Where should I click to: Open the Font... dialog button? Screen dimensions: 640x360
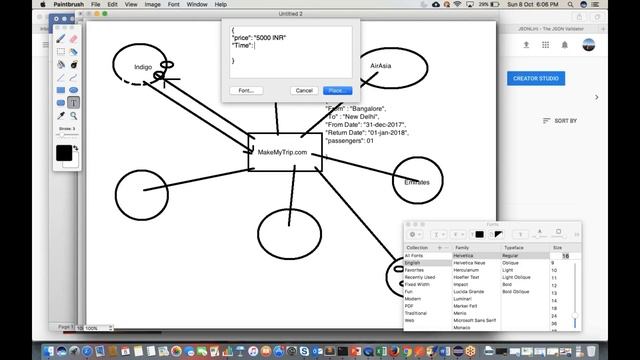point(246,91)
